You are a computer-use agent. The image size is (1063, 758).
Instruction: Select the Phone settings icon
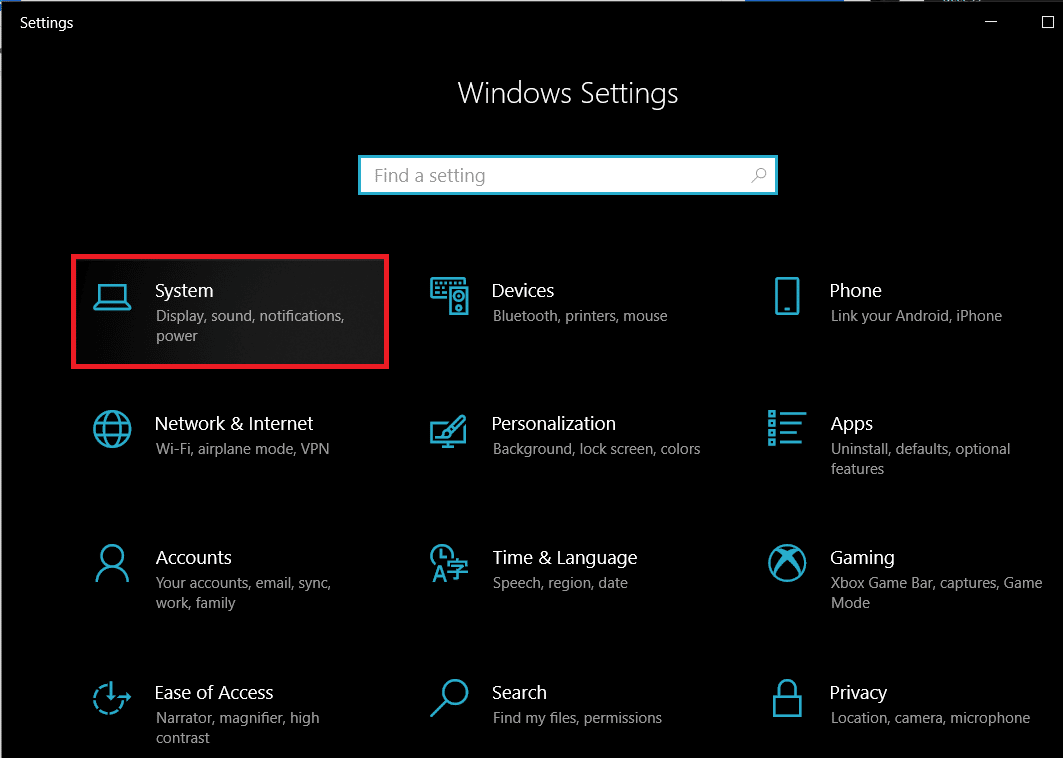click(x=787, y=297)
